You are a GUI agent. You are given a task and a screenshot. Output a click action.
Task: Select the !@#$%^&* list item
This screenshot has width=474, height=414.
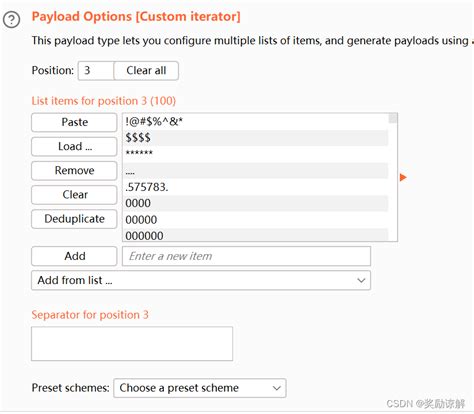pos(255,122)
